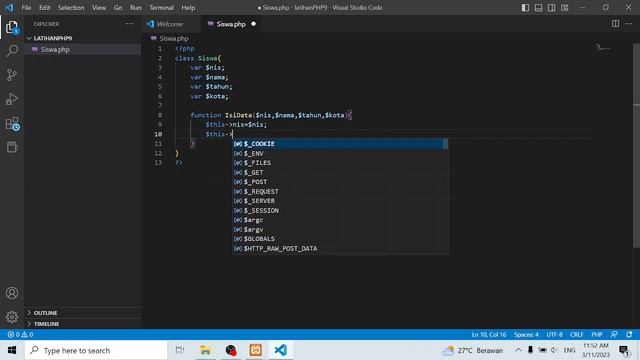This screenshot has width=640, height=360.
Task: Click the errors and warnings status indicator
Action: tap(20, 334)
